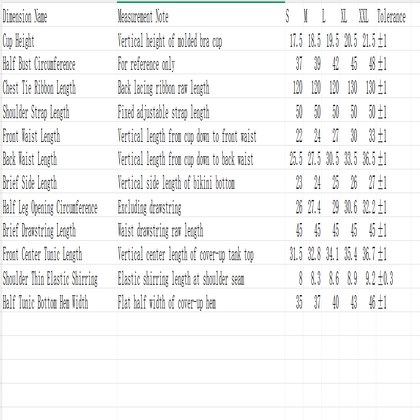Select the Back Waist Length cell
Image resolution: width=420 pixels, height=420 pixels.
click(x=59, y=160)
